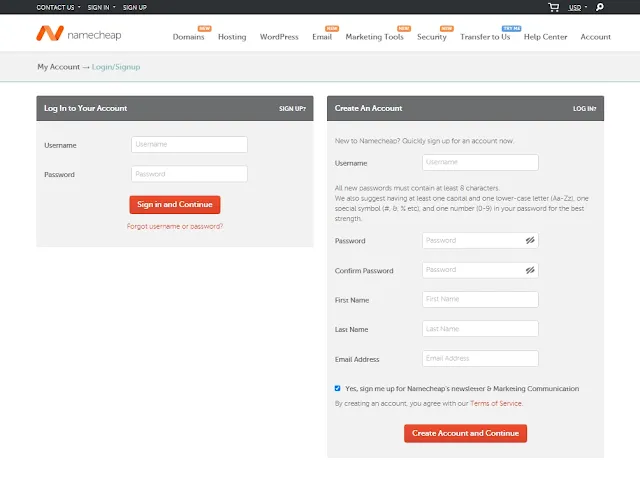Screen dimensions: 640x481
Task: Click the newsletter checkbox label text
Action: 462,389
